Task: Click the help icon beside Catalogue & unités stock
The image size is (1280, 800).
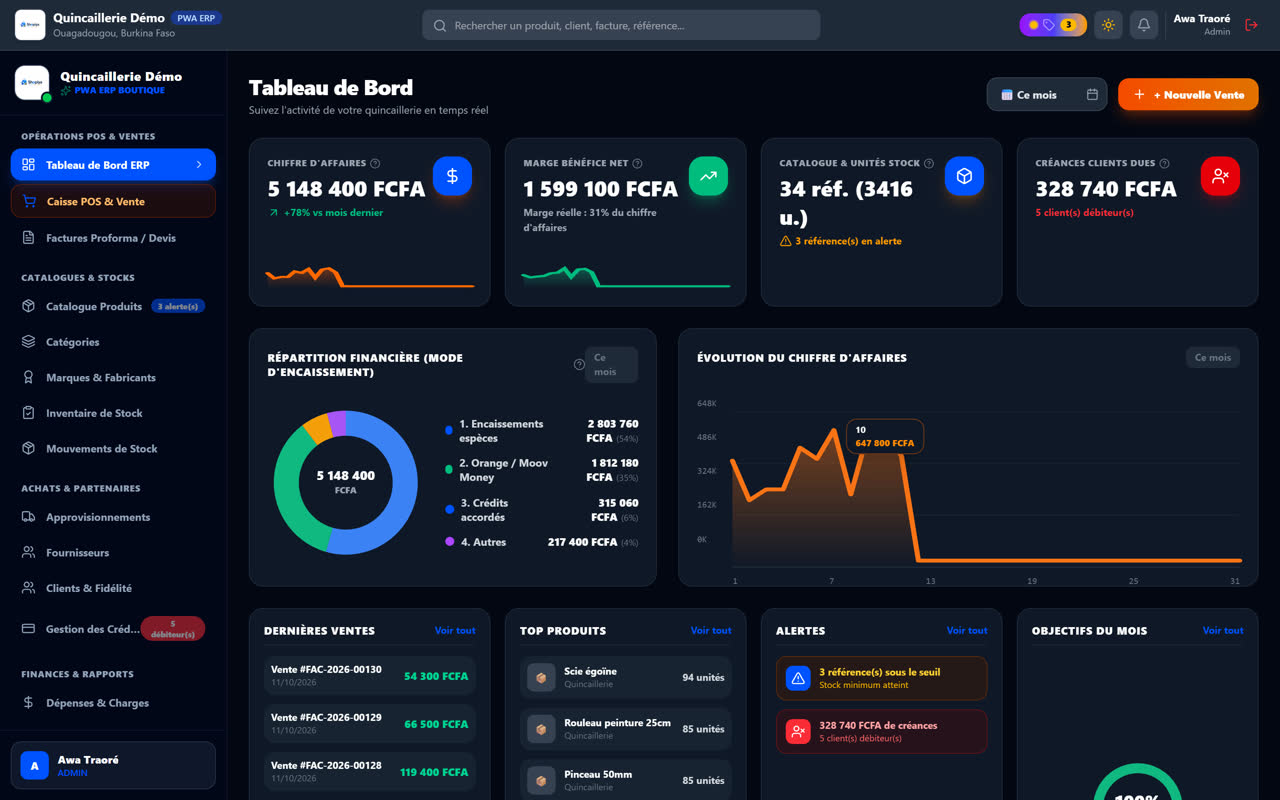Action: [x=929, y=163]
